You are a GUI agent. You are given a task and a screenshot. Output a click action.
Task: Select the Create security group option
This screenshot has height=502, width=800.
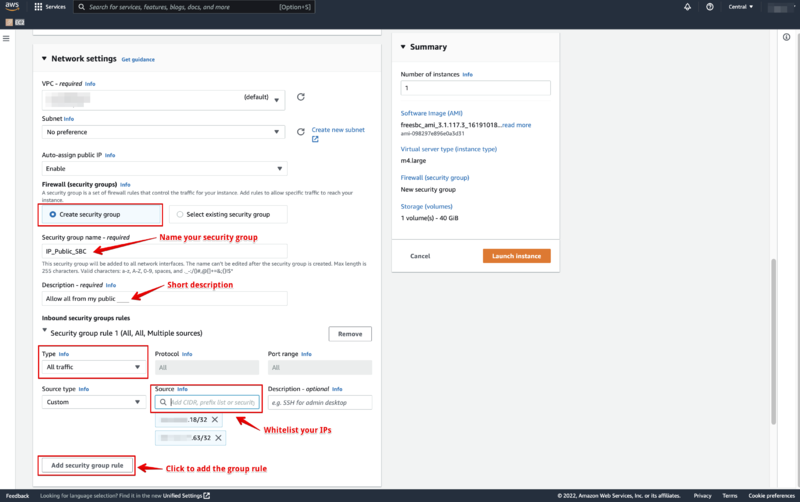(x=101, y=214)
